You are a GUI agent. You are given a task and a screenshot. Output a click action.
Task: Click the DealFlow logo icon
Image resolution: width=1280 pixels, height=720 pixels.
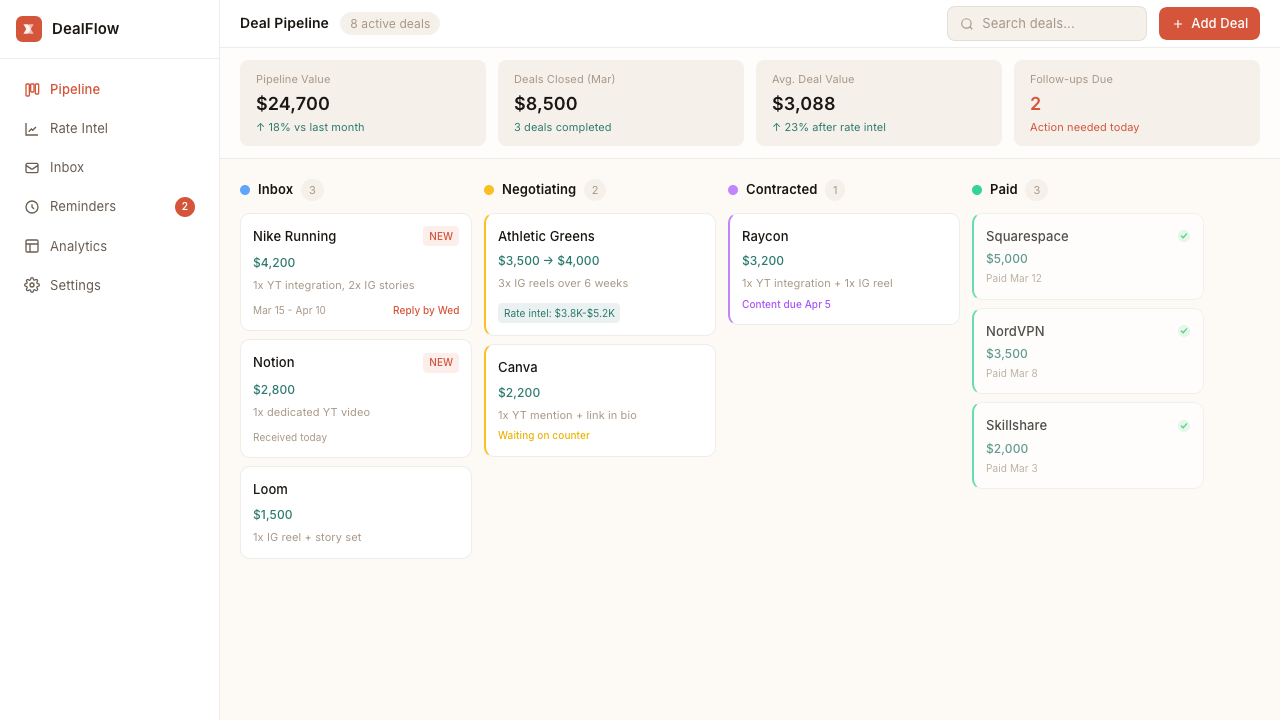point(29,29)
